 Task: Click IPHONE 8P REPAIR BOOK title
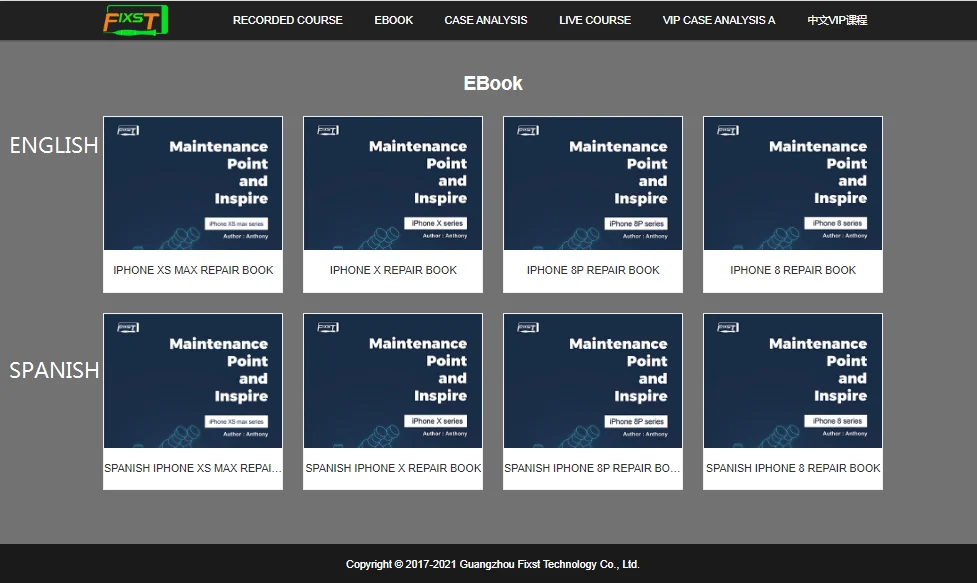[x=593, y=270]
